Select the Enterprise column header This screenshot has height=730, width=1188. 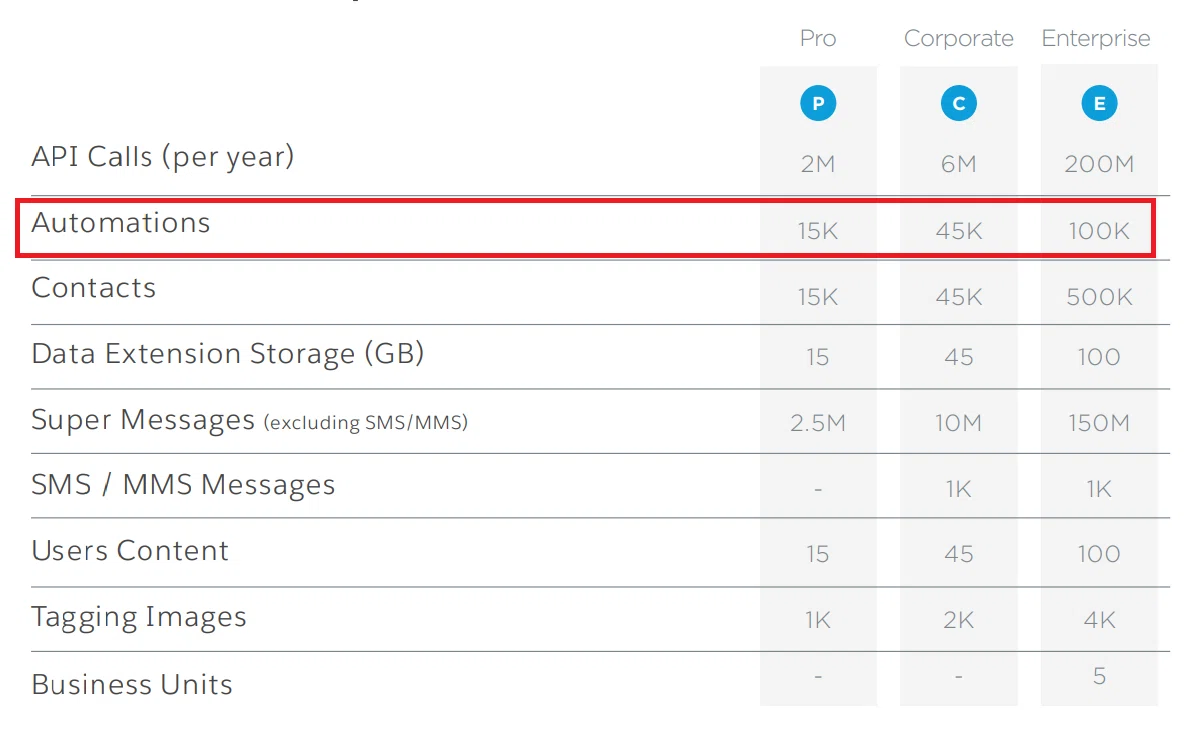pos(1096,39)
